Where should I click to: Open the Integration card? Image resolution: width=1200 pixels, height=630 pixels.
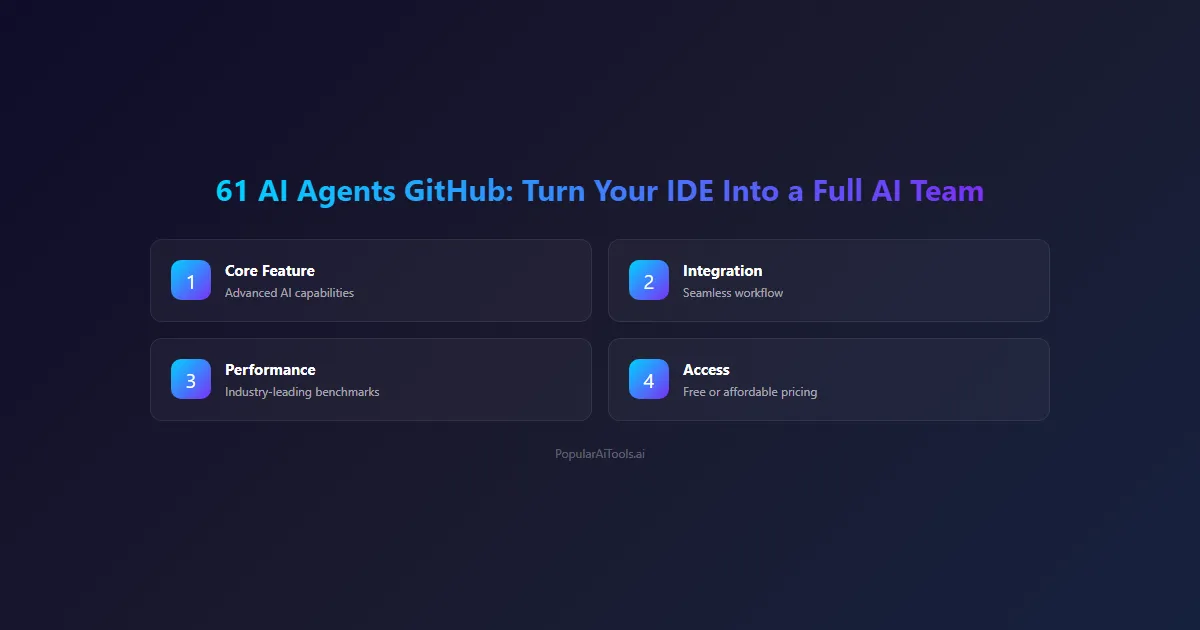(x=828, y=281)
